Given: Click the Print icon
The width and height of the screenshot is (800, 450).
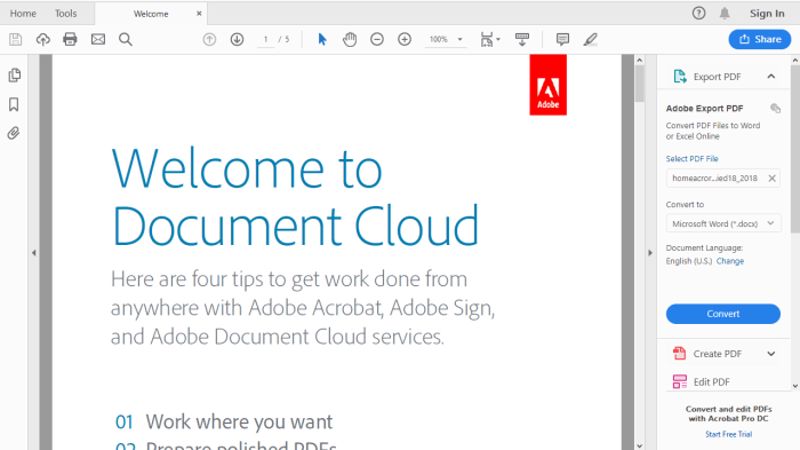Looking at the screenshot, I should [70, 39].
